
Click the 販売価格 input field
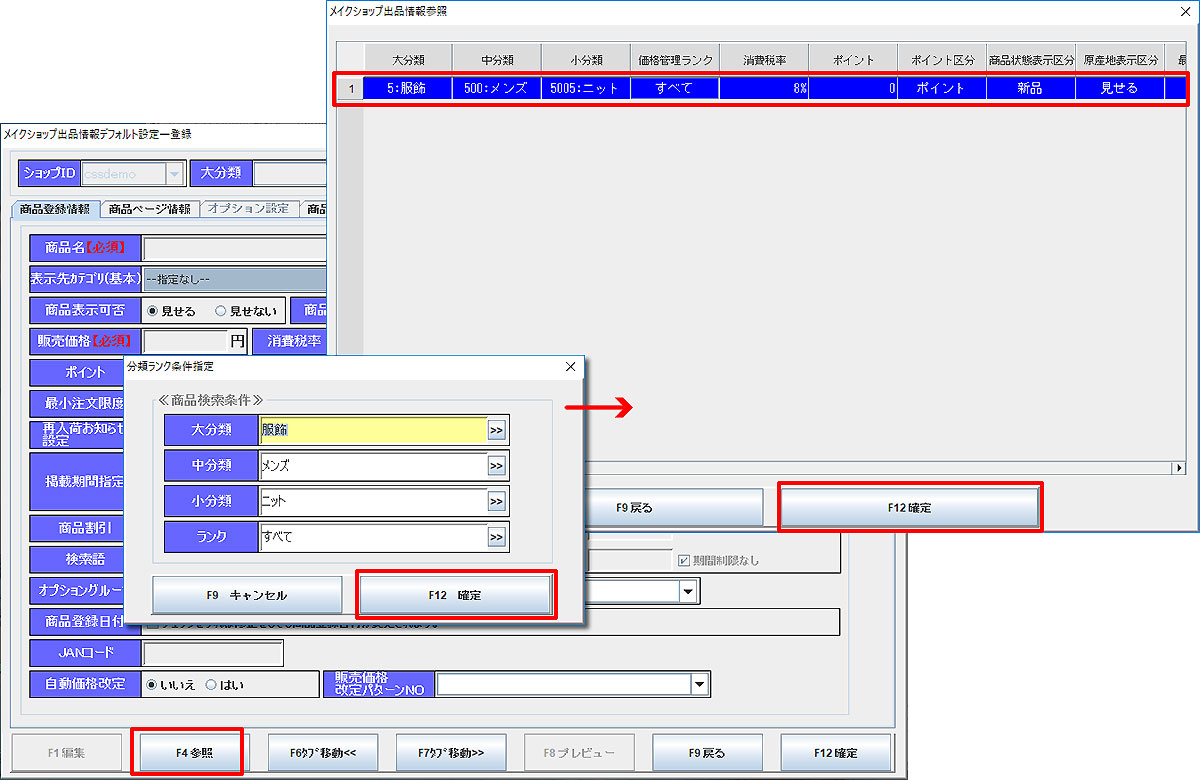[x=186, y=340]
